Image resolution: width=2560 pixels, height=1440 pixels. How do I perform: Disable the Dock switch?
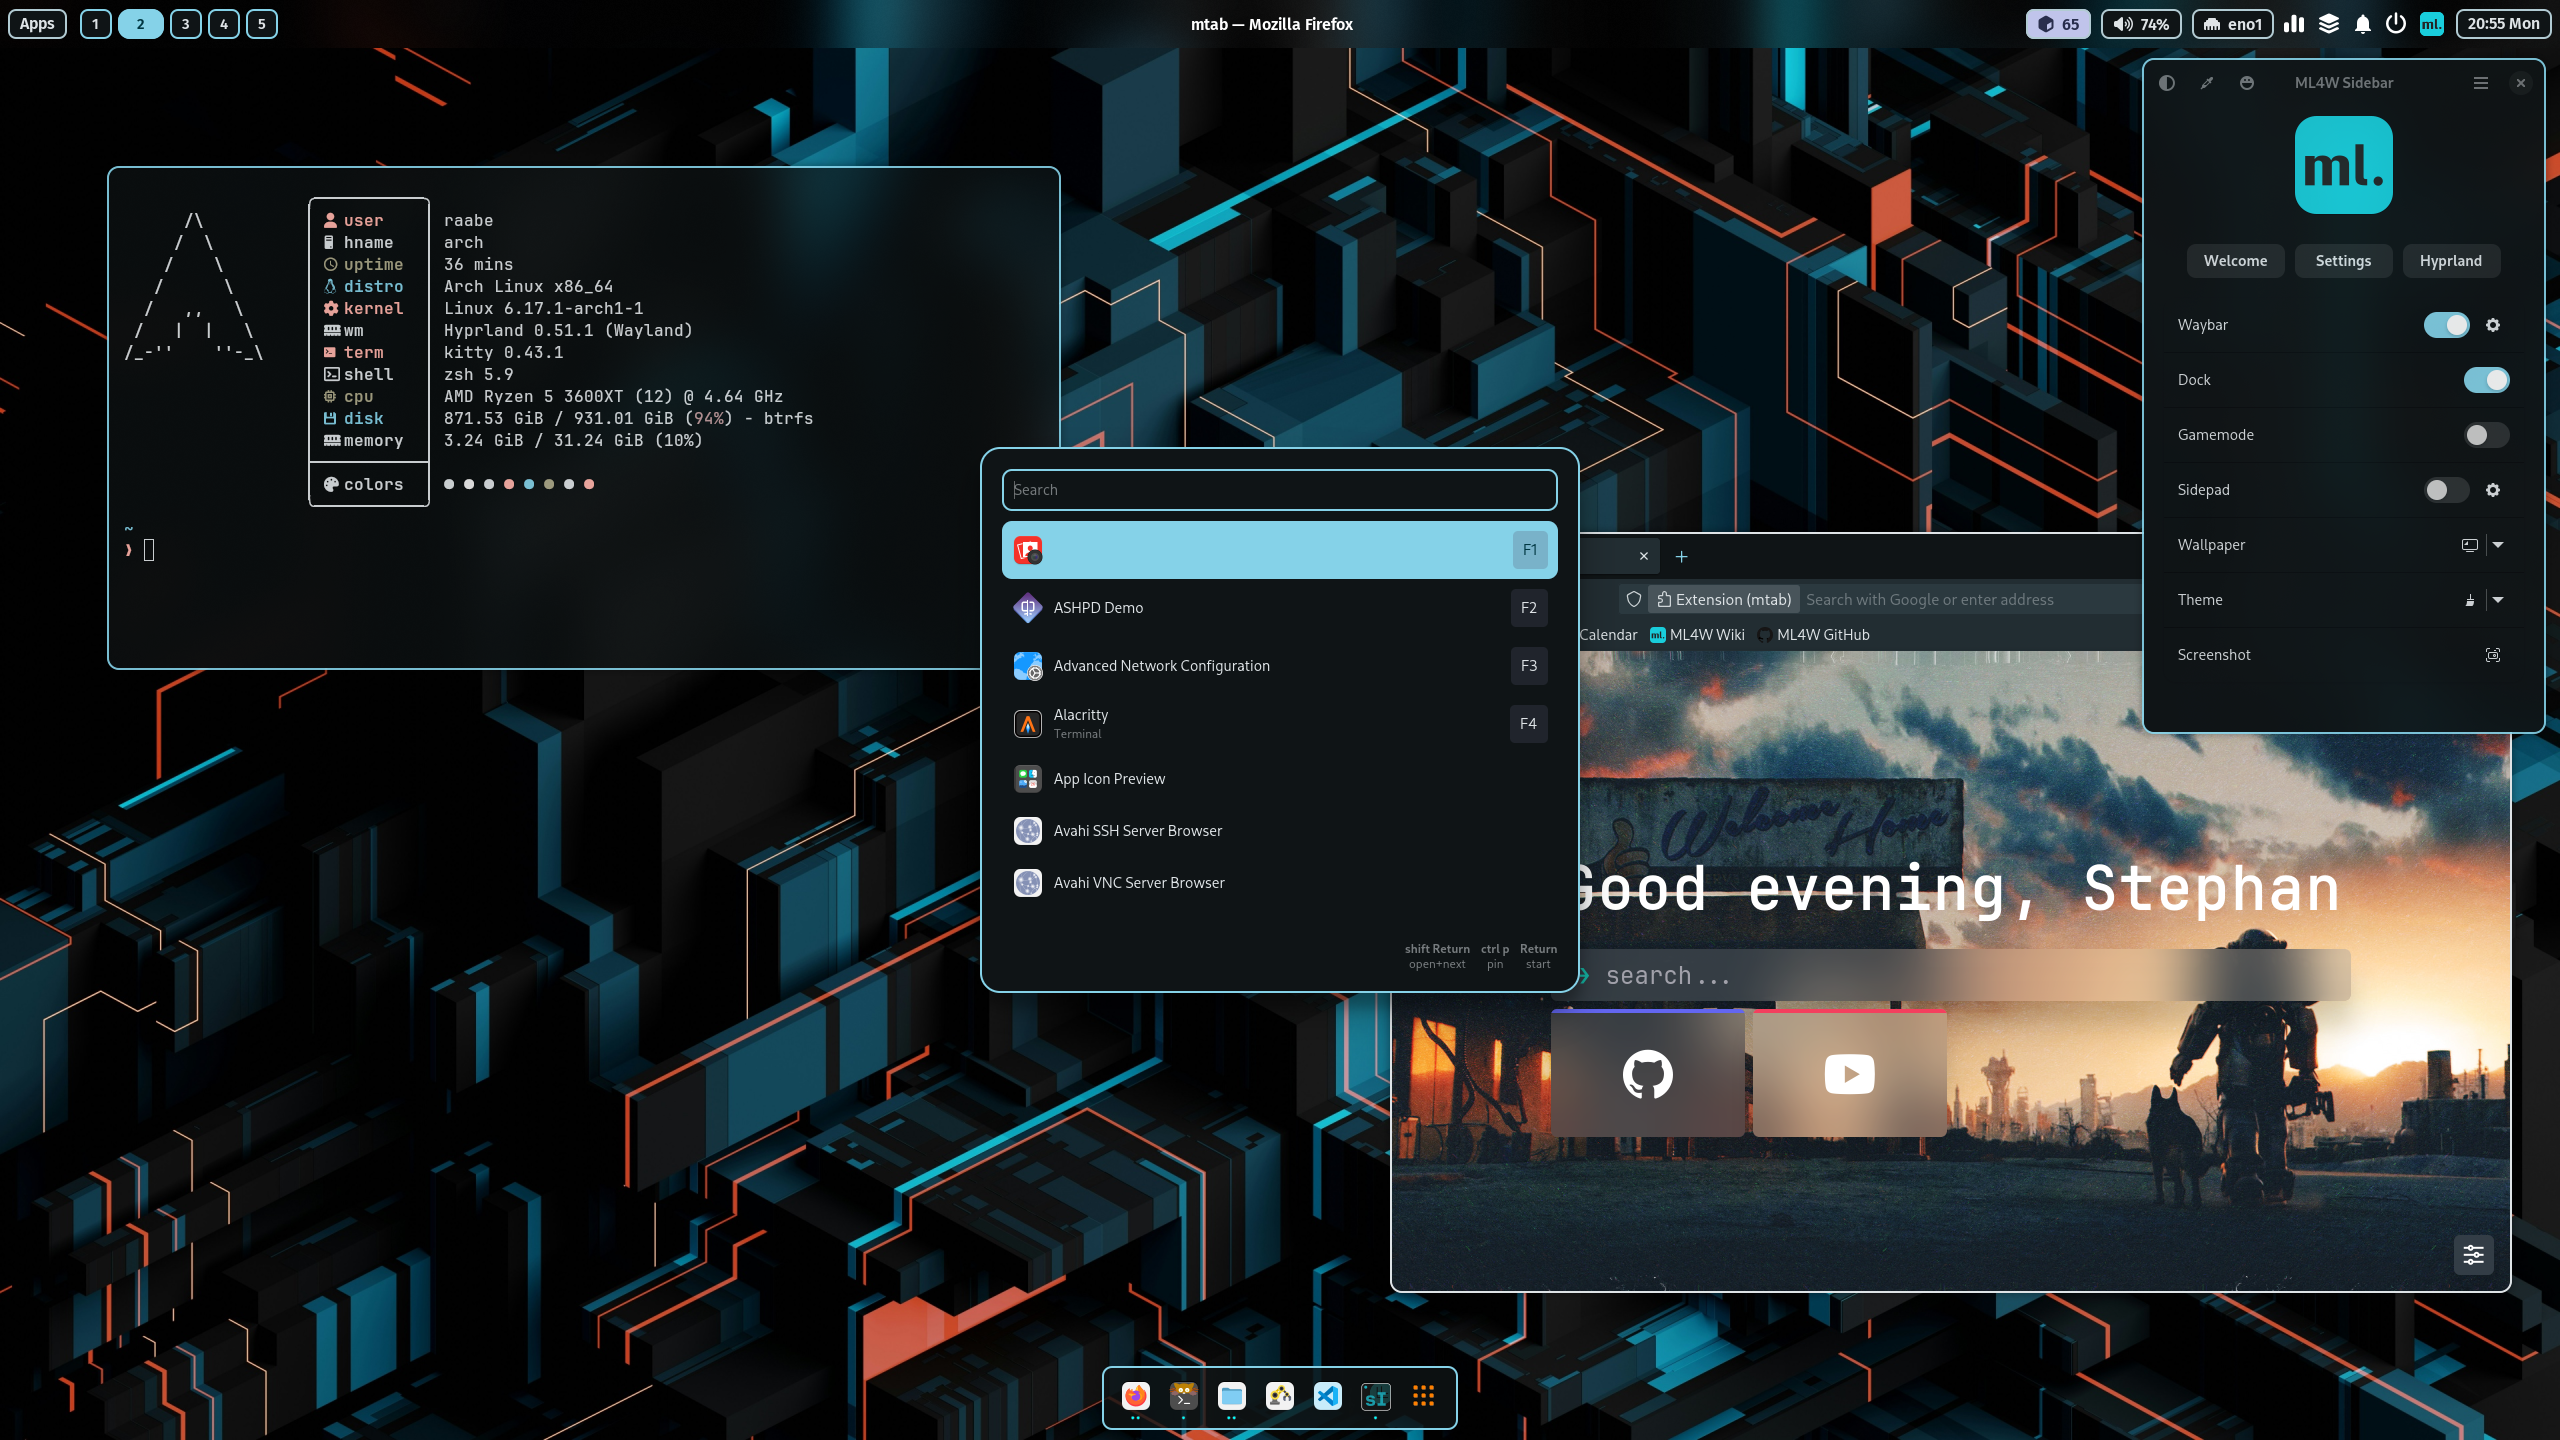(x=2486, y=380)
